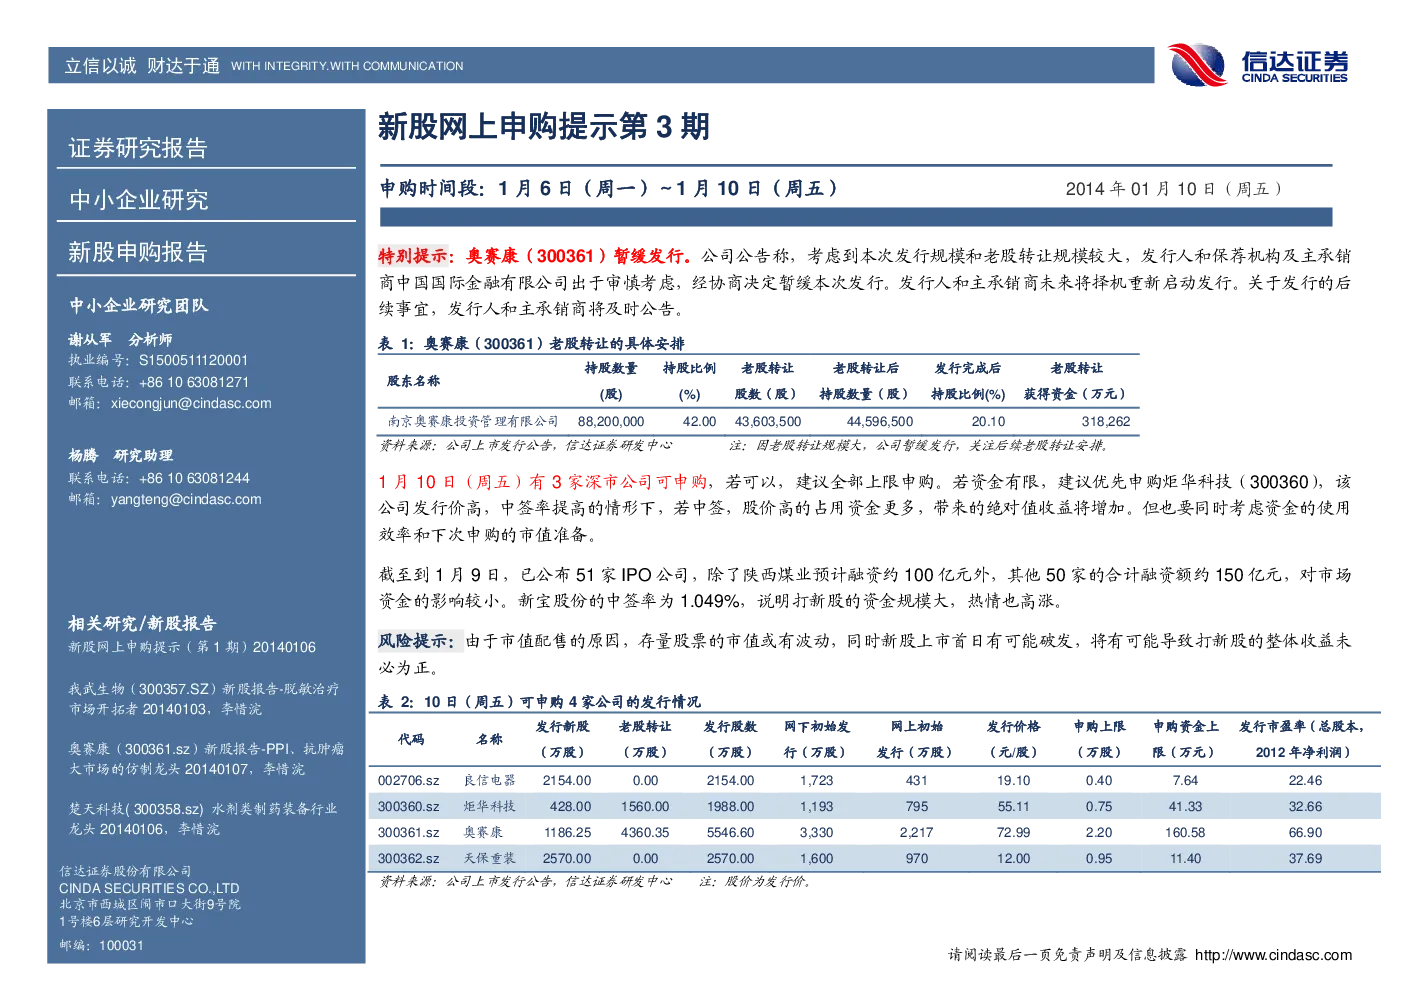This screenshot has height=992, width=1403.
Task: Select issue price 55.11
Action: click(x=1014, y=807)
